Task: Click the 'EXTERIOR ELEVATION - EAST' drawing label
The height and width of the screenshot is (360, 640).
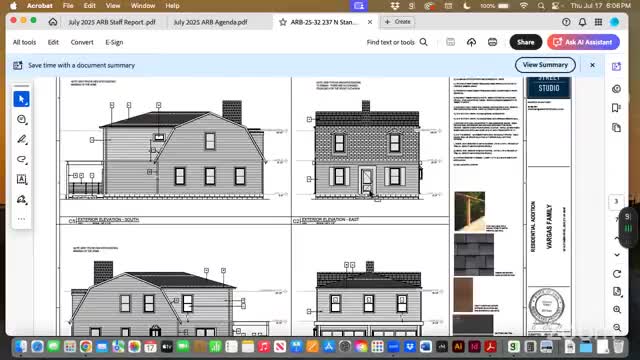Action: tap(330, 220)
